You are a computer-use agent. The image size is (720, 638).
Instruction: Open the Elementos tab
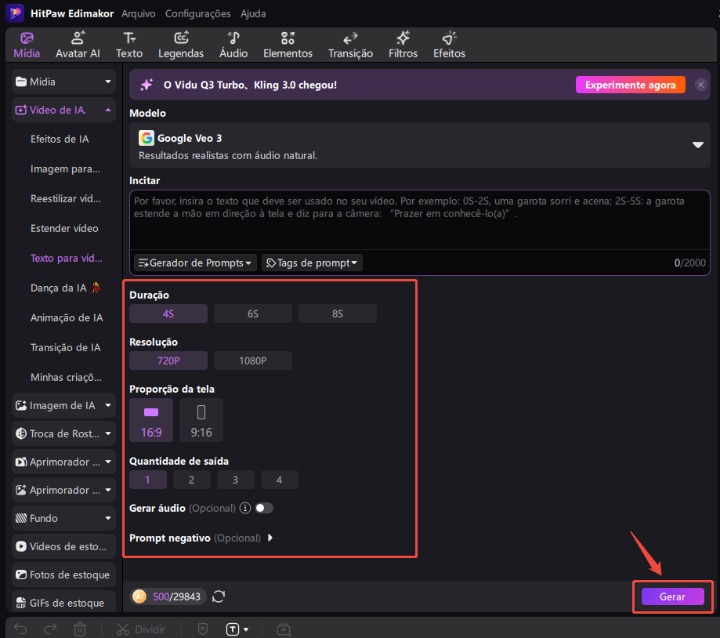click(287, 45)
